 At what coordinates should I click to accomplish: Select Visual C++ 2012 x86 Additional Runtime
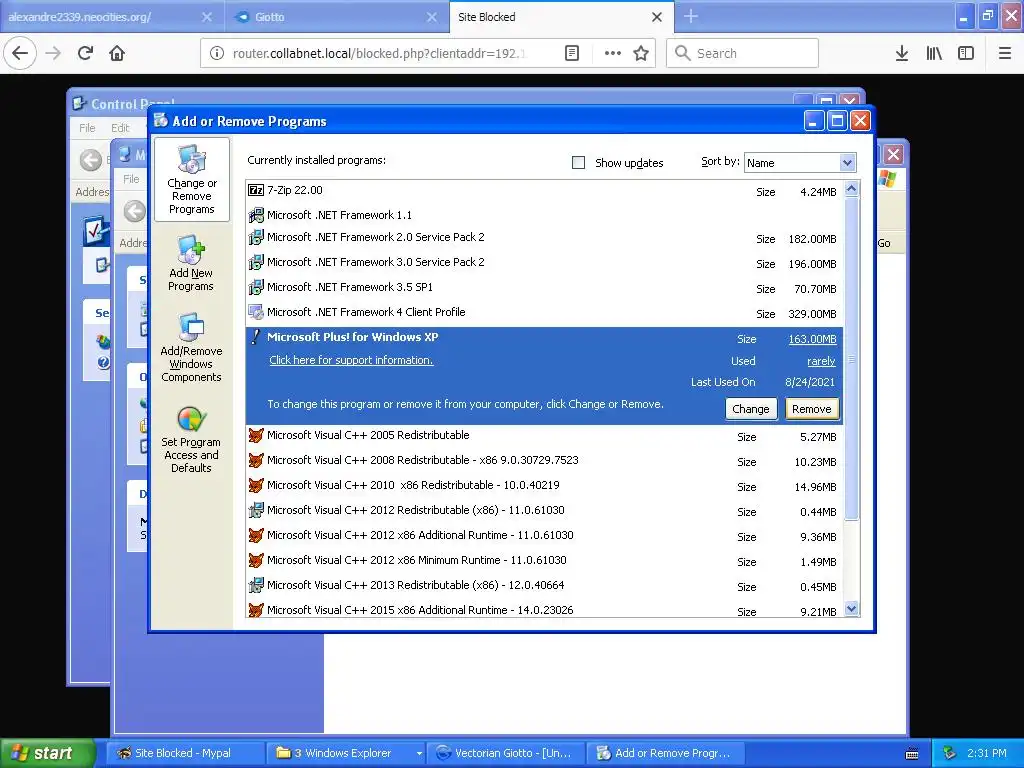coord(544,536)
